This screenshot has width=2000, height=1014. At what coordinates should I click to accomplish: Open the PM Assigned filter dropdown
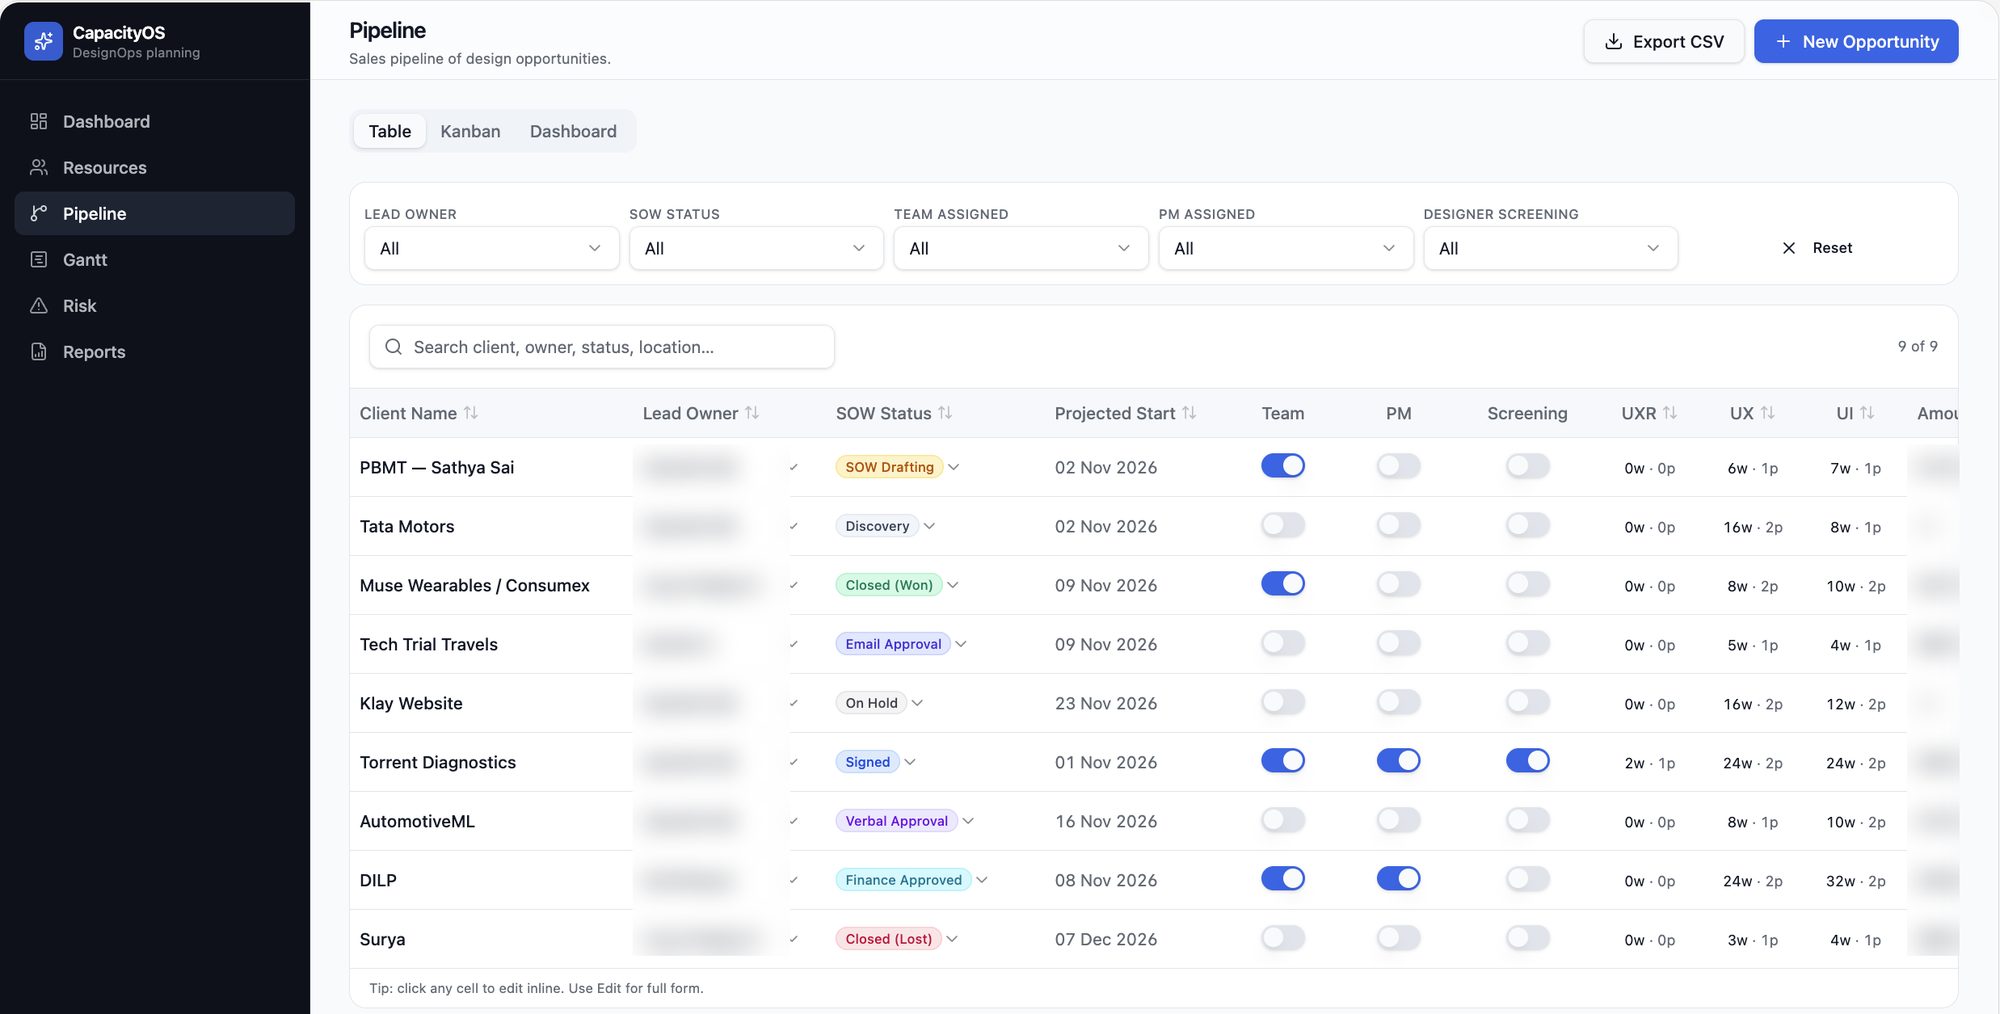pyautogui.click(x=1286, y=248)
